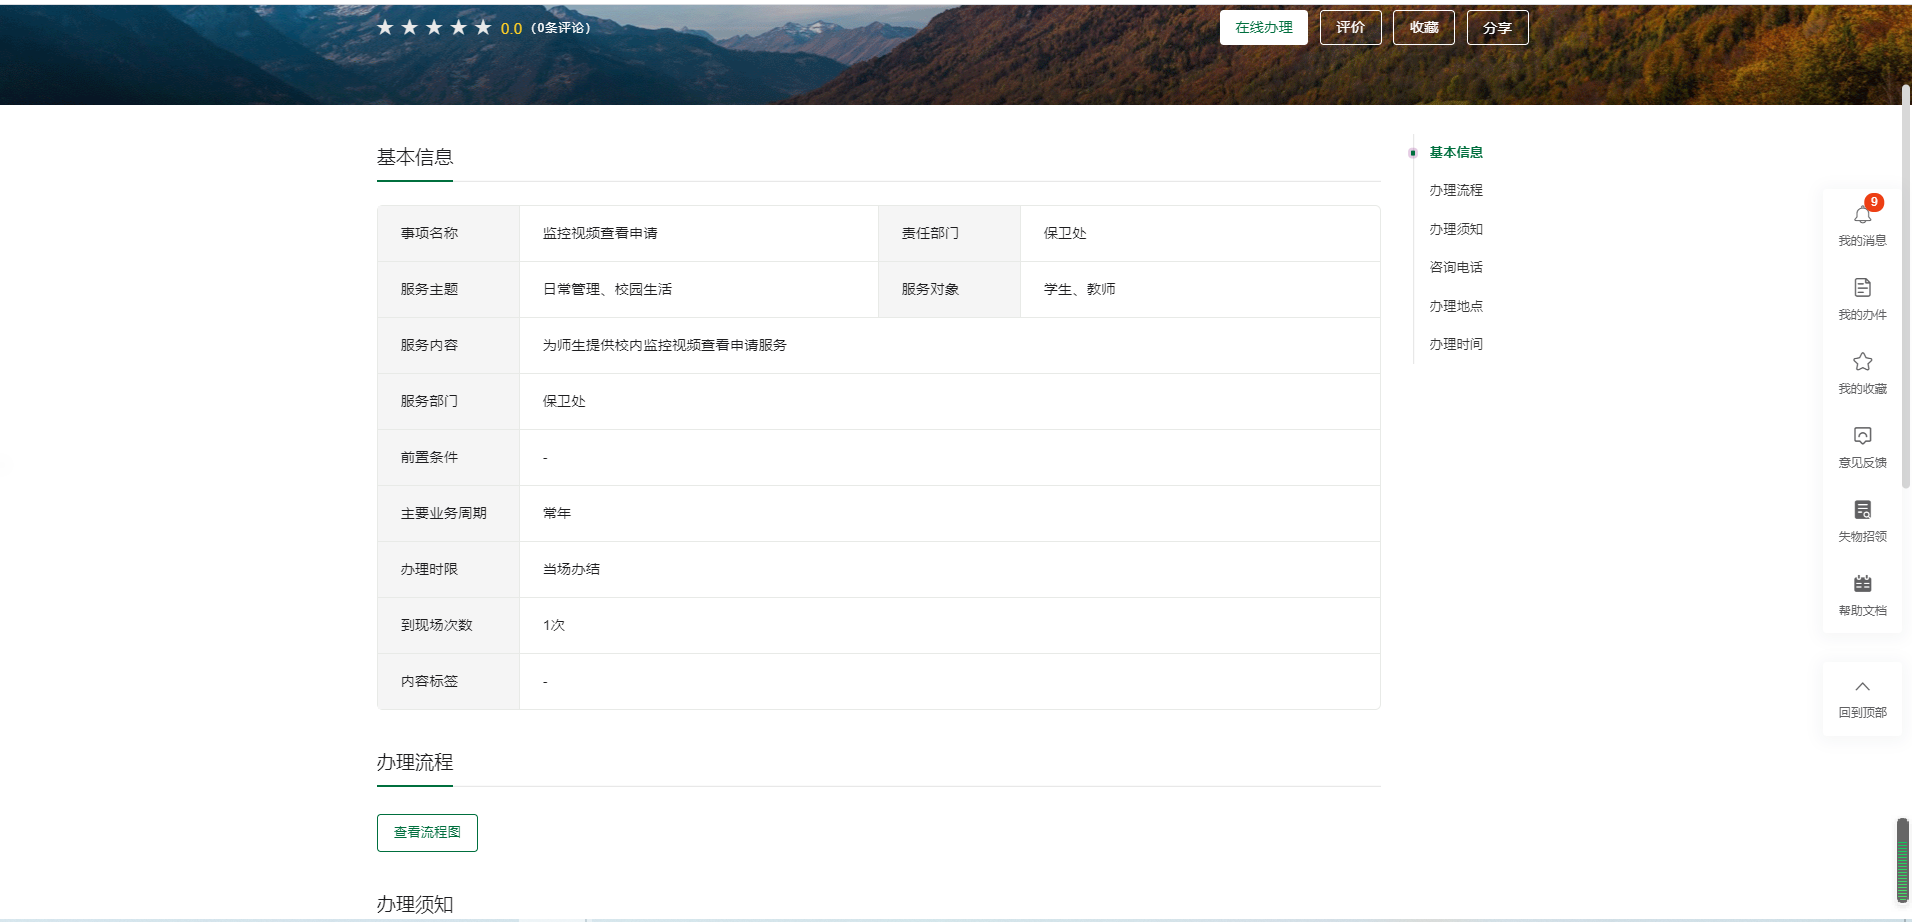Click the 办理流程 section heading
The image size is (1912, 922).
point(415,762)
